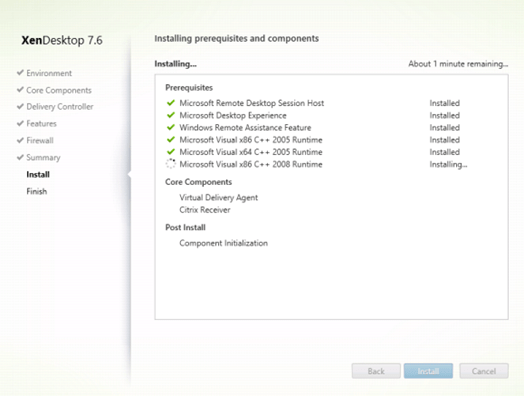Image resolution: width=524 pixels, height=396 pixels.
Task: Click spinner beside x86 C++ 2008 Runtime
Action: (x=171, y=164)
